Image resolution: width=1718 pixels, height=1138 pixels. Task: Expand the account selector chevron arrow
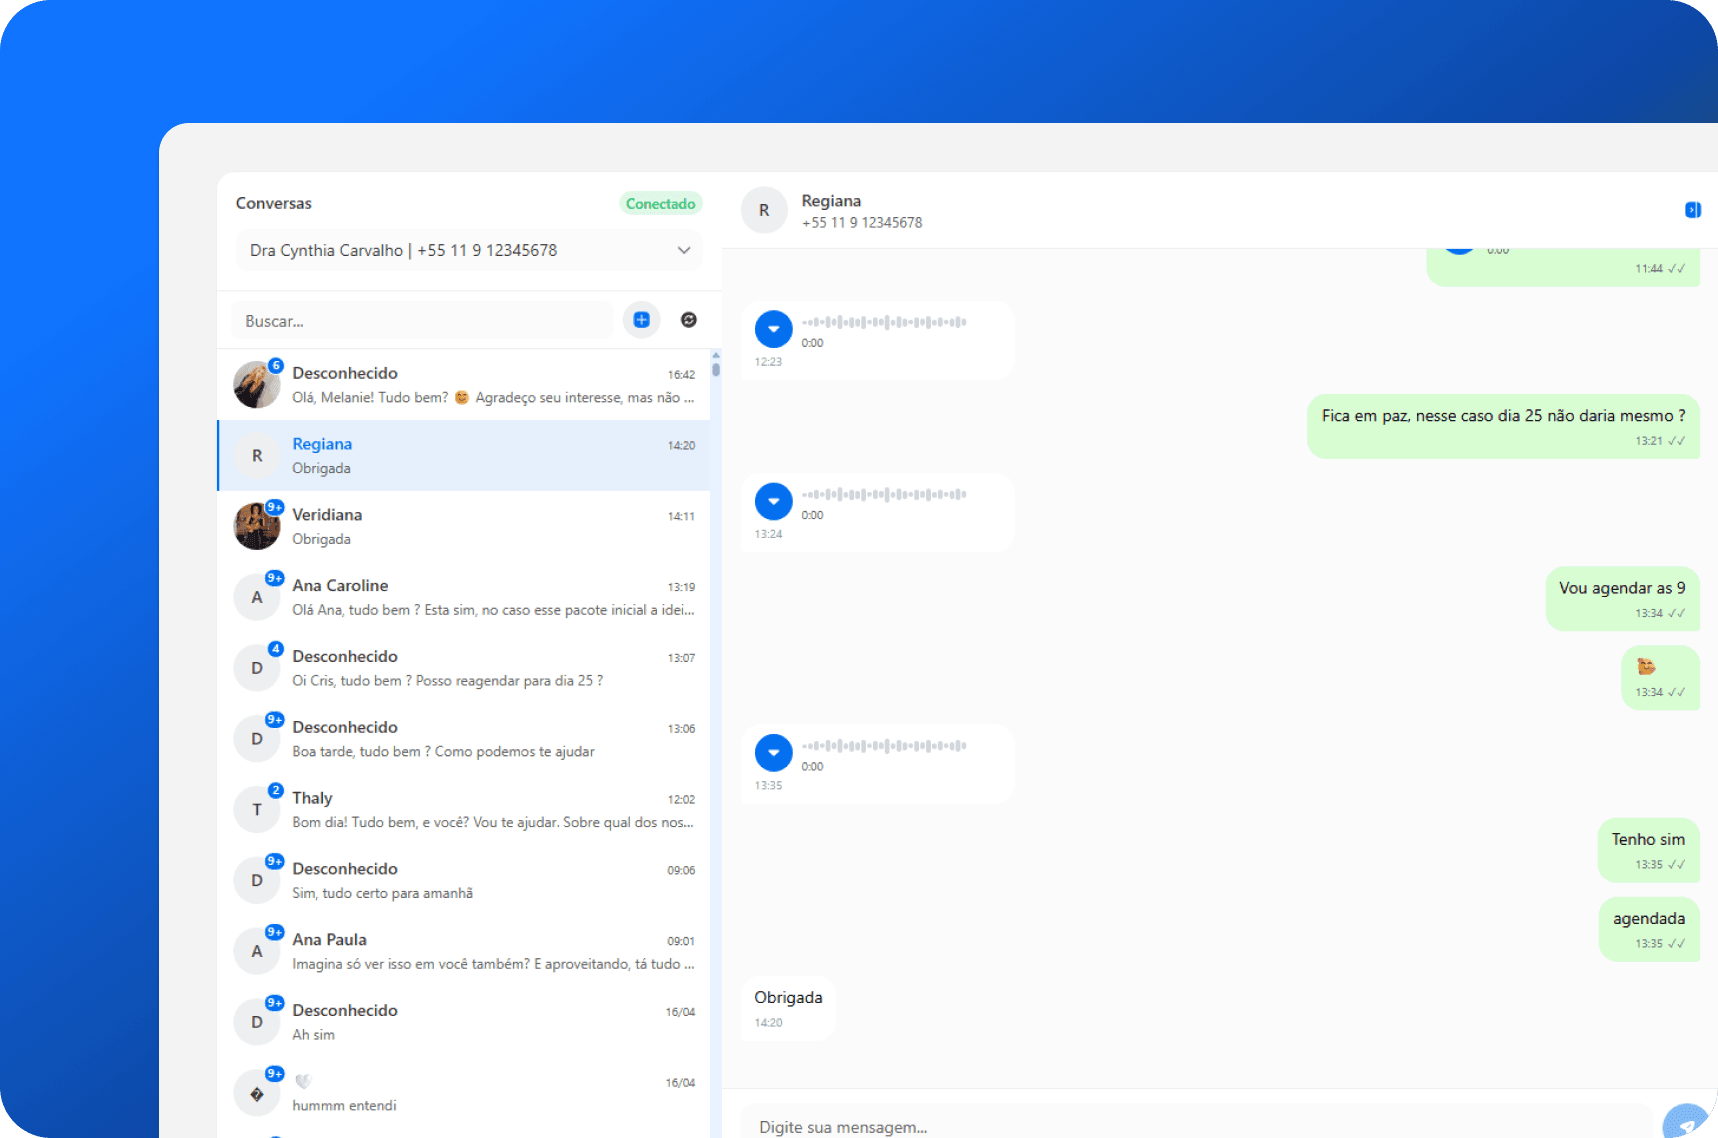[684, 251]
